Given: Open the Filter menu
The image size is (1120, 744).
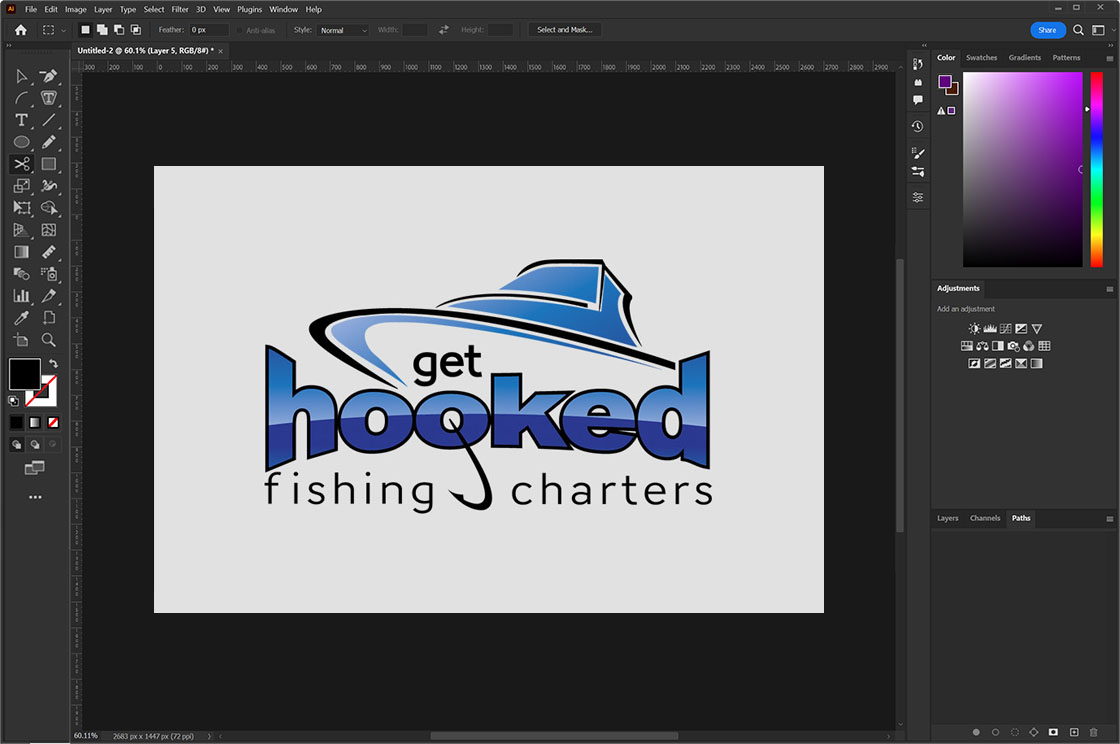Looking at the screenshot, I should 180,9.
